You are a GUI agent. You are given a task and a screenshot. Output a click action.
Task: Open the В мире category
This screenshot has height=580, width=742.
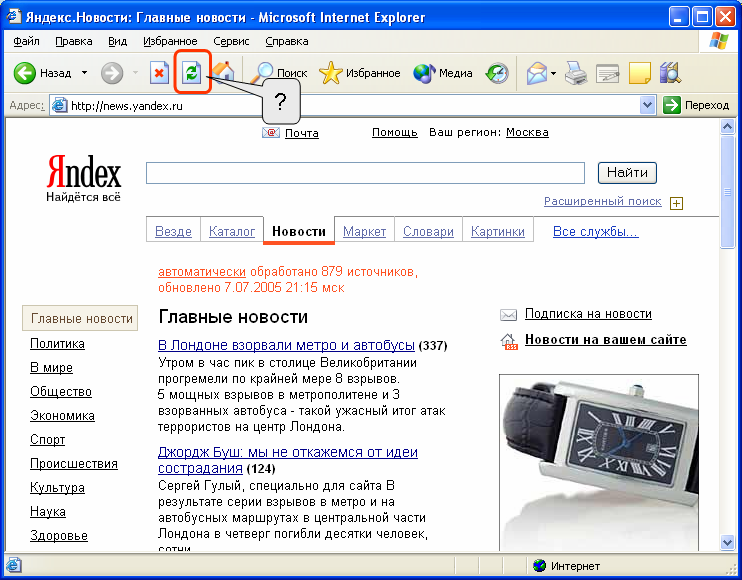(51, 368)
